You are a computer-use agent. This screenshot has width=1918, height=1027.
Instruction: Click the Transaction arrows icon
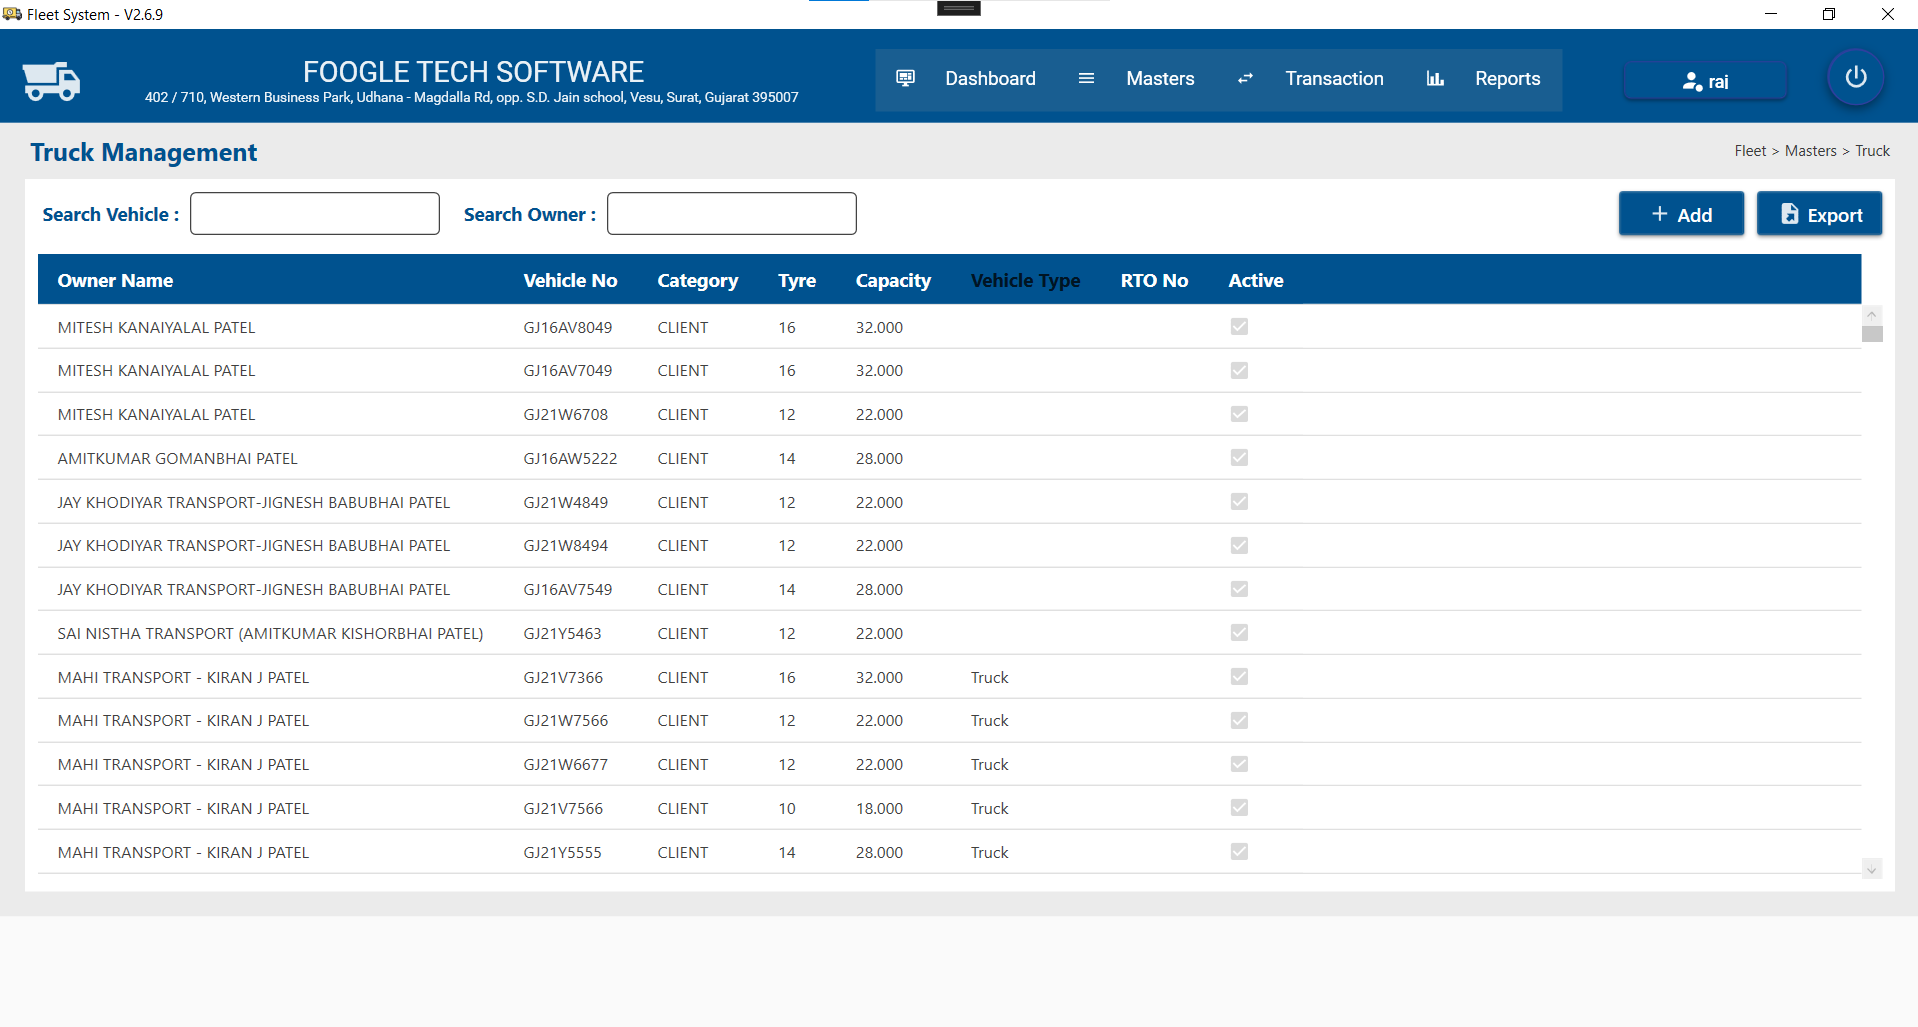click(1245, 78)
